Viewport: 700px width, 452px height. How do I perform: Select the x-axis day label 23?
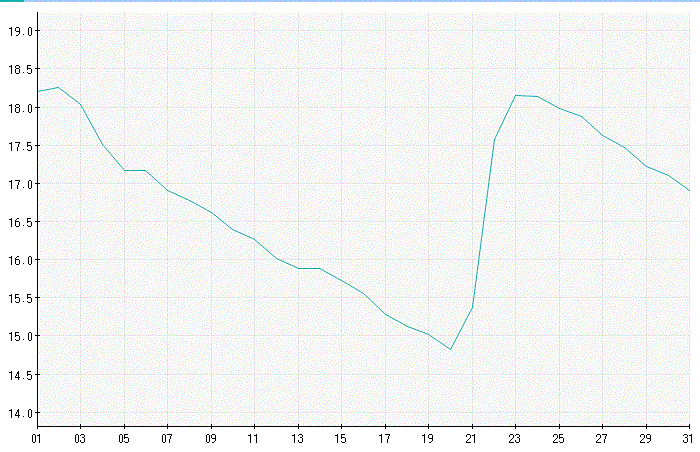coord(515,439)
